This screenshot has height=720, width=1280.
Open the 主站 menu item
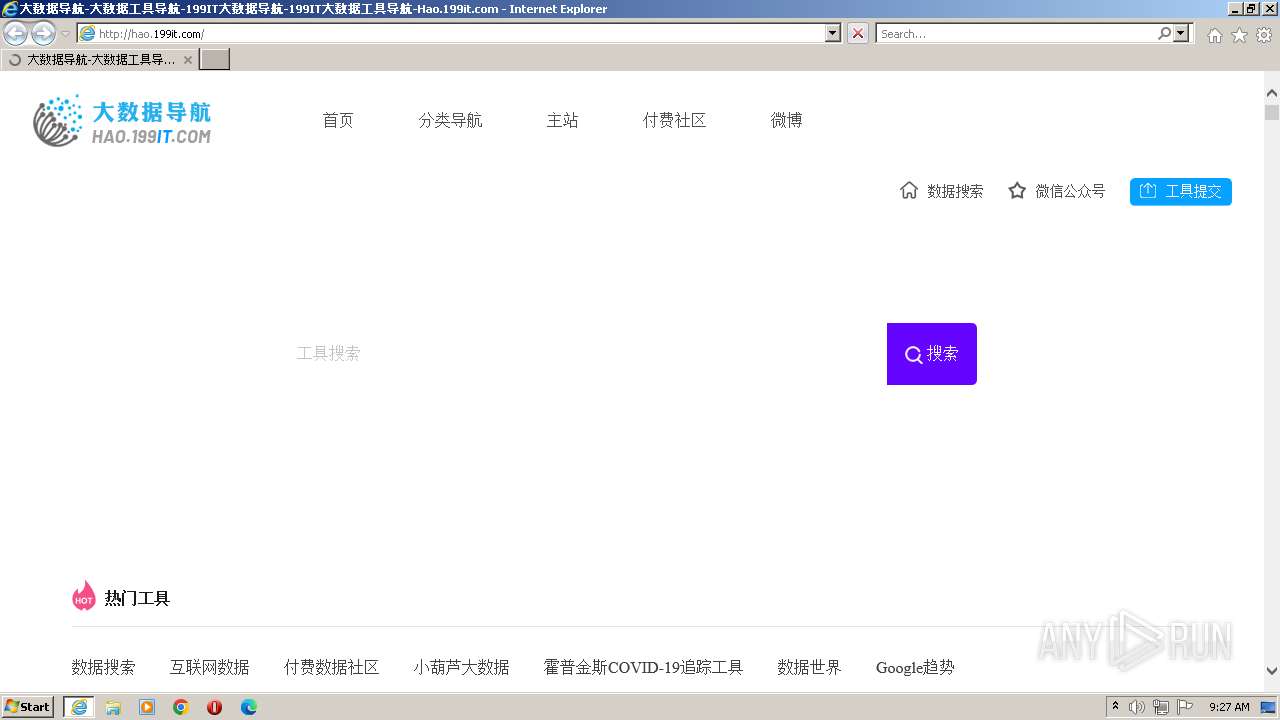pos(562,120)
